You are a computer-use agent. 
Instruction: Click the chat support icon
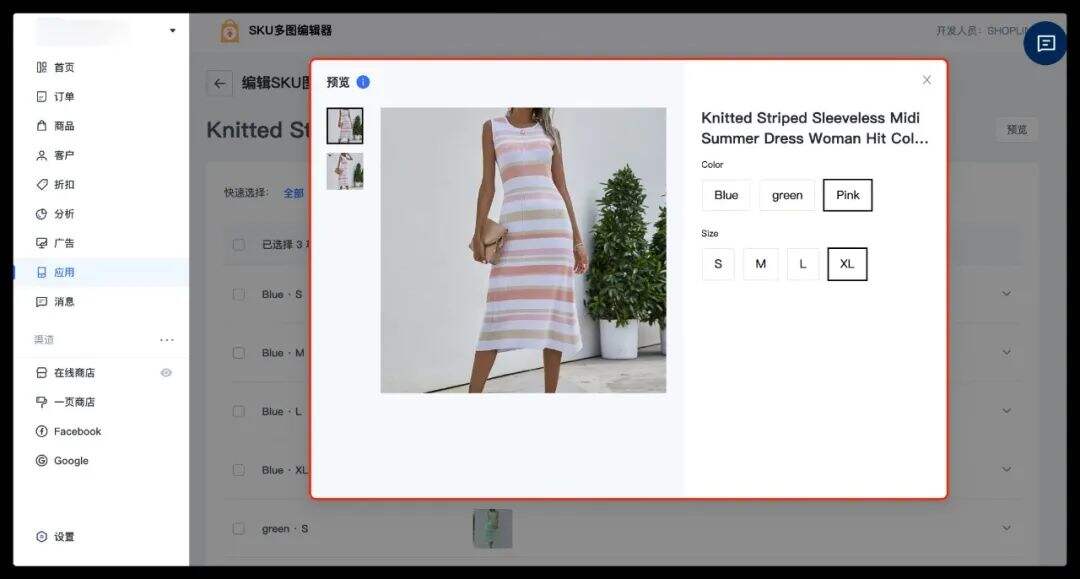click(x=1046, y=43)
